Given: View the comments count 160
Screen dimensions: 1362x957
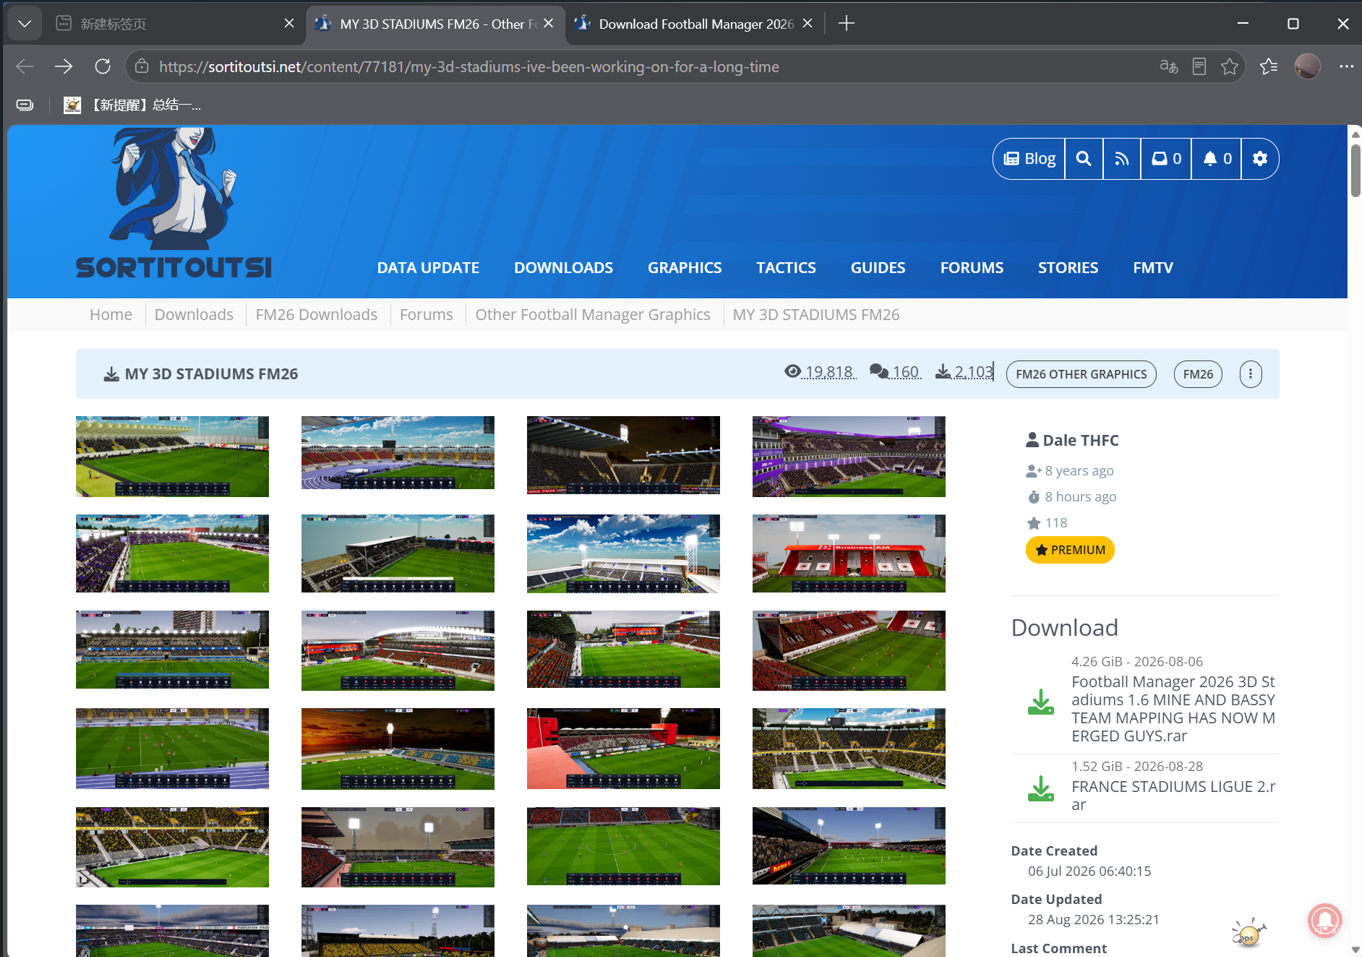Looking at the screenshot, I should (x=895, y=372).
